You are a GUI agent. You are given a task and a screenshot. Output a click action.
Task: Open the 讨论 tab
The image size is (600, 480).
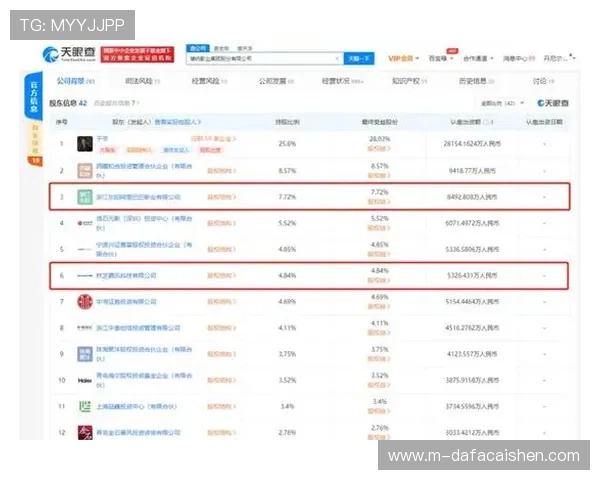(543, 81)
